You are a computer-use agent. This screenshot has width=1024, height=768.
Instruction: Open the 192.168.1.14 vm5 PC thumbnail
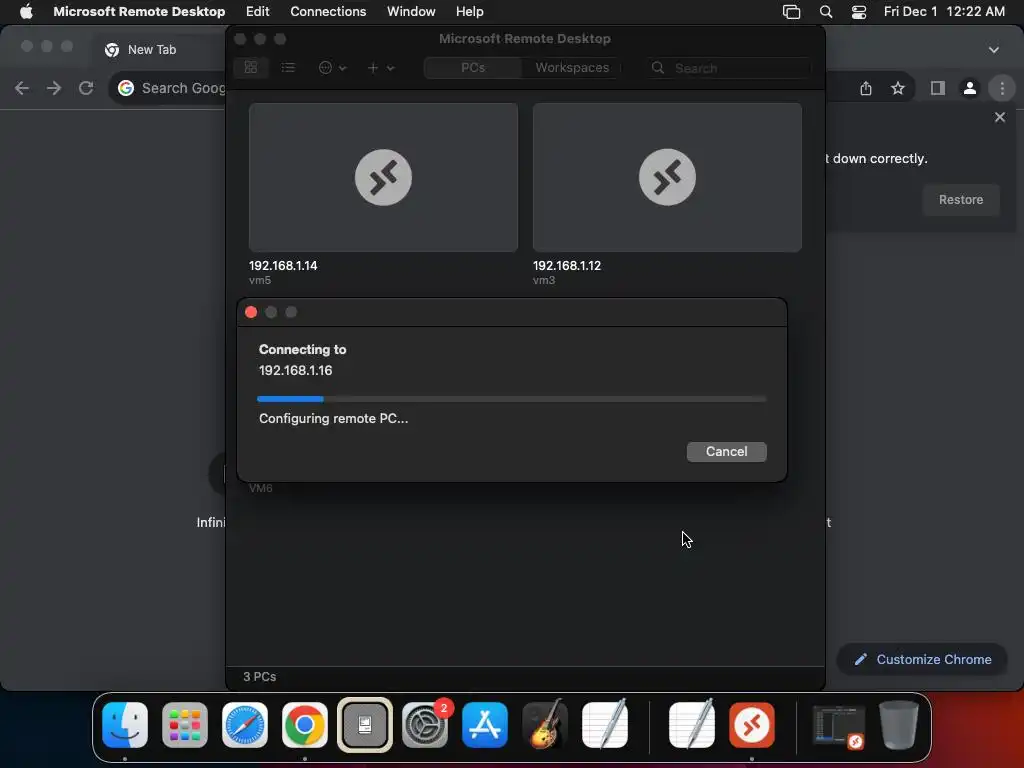[x=383, y=177]
